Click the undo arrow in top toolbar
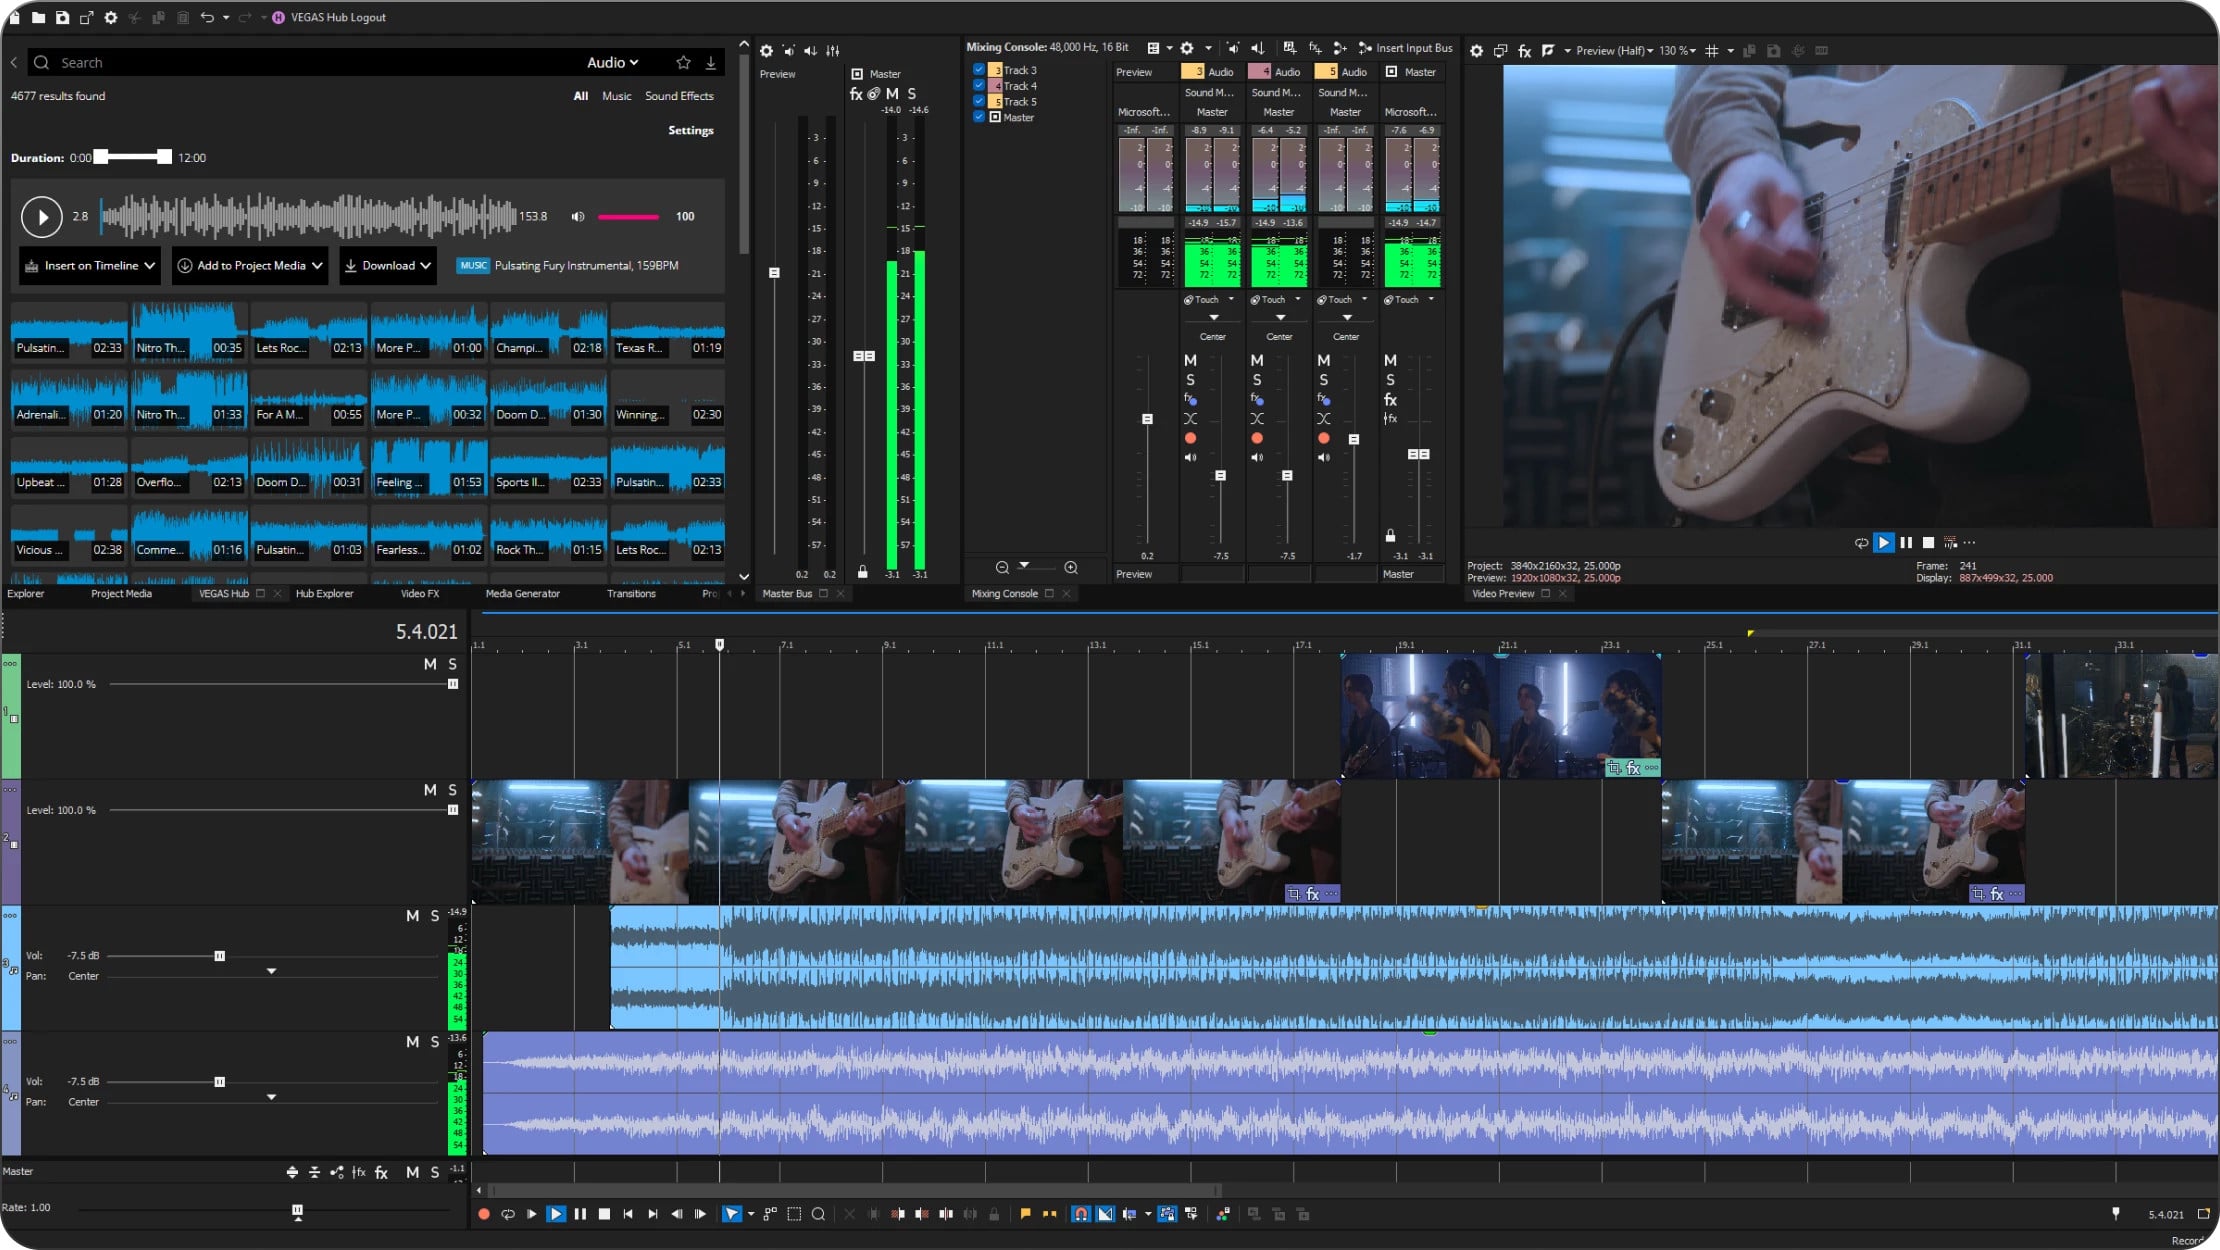The height and width of the screenshot is (1250, 2220). (x=207, y=17)
